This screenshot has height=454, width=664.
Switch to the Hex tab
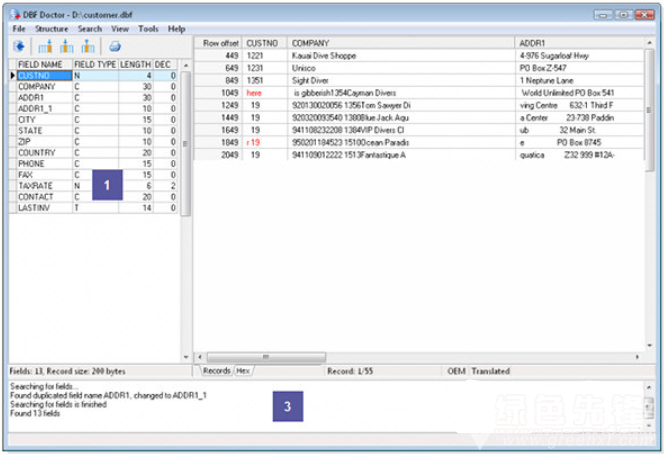[245, 370]
